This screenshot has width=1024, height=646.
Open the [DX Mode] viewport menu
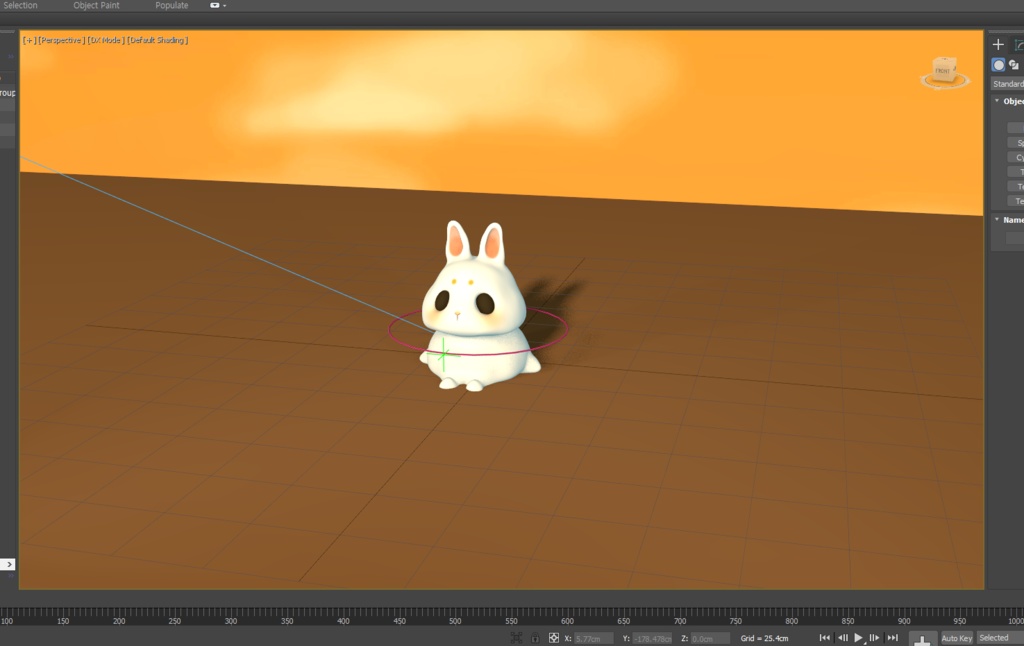coord(106,40)
